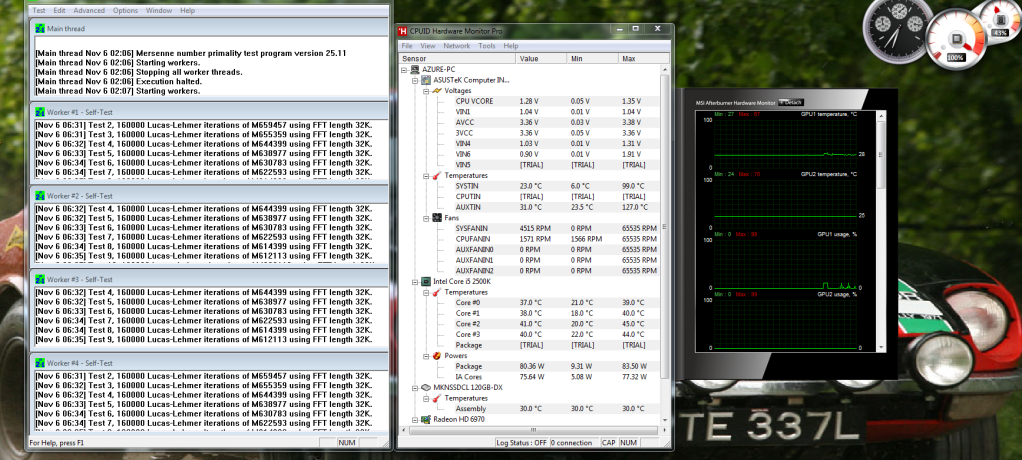Click the Worker #2 - Self-Test window icon
Screen dimensions: 1022x460
point(40,195)
